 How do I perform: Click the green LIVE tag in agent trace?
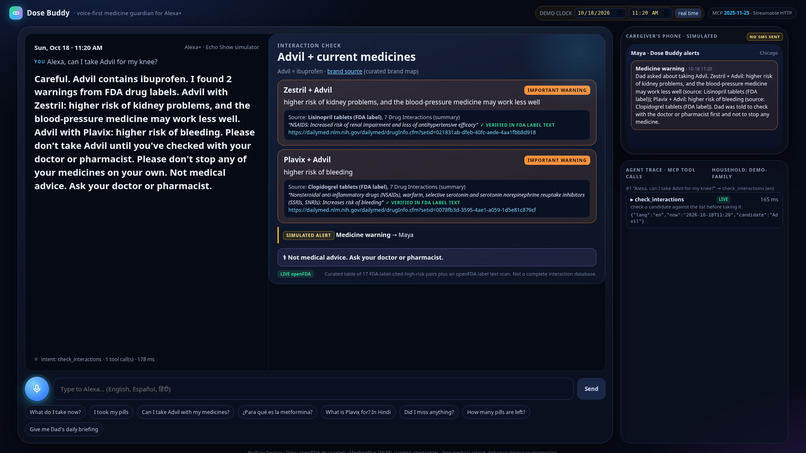pyautogui.click(x=723, y=200)
